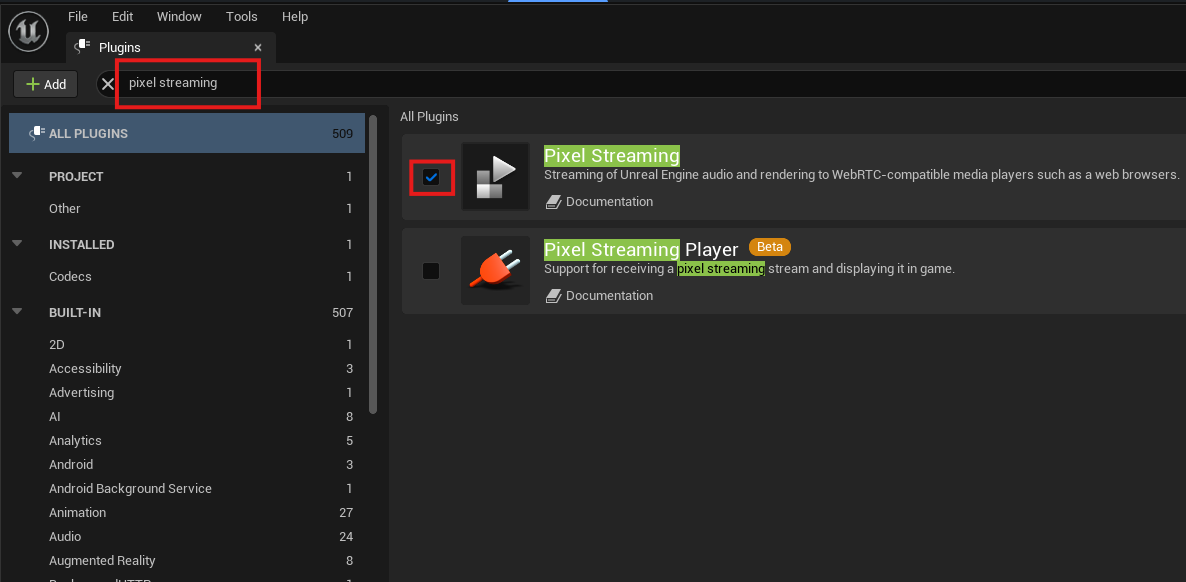
Task: Collapse the Installed category
Action: tap(17, 244)
